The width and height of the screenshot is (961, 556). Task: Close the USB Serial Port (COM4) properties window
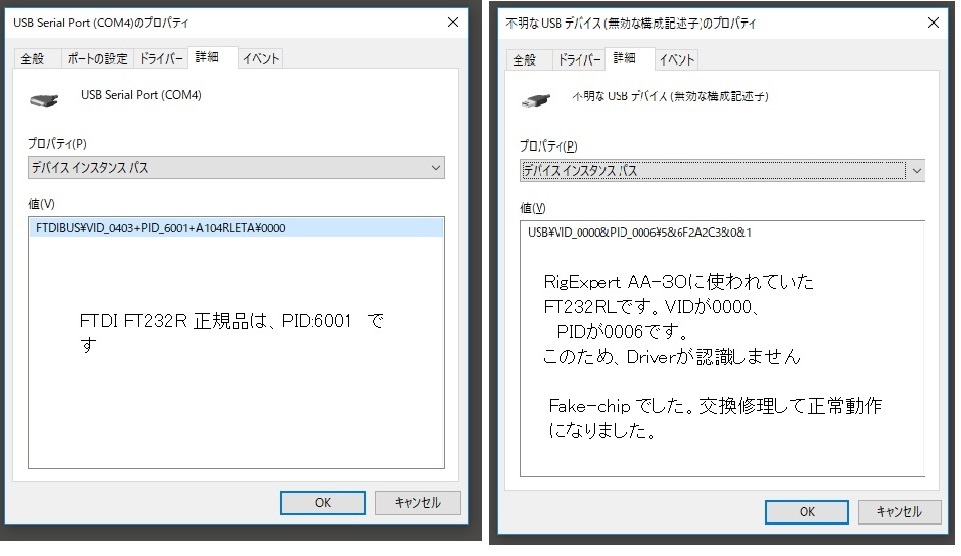[453, 22]
